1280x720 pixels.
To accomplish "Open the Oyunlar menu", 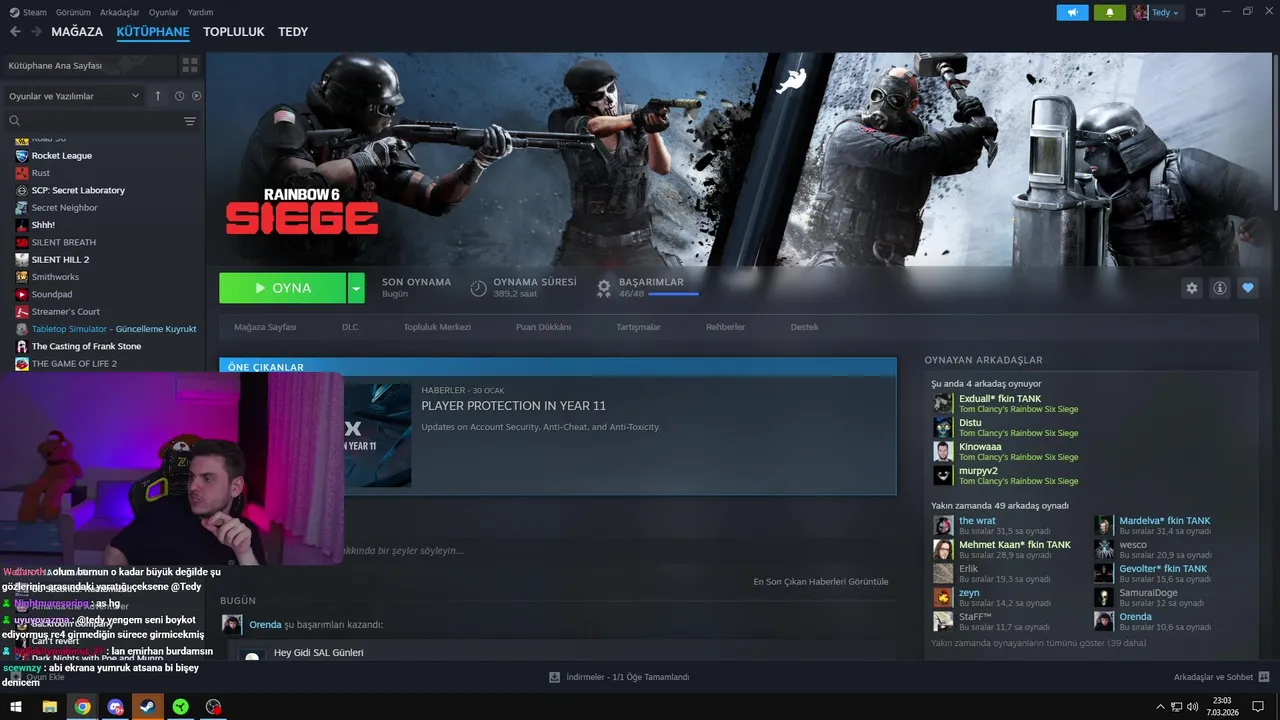I will 164,12.
